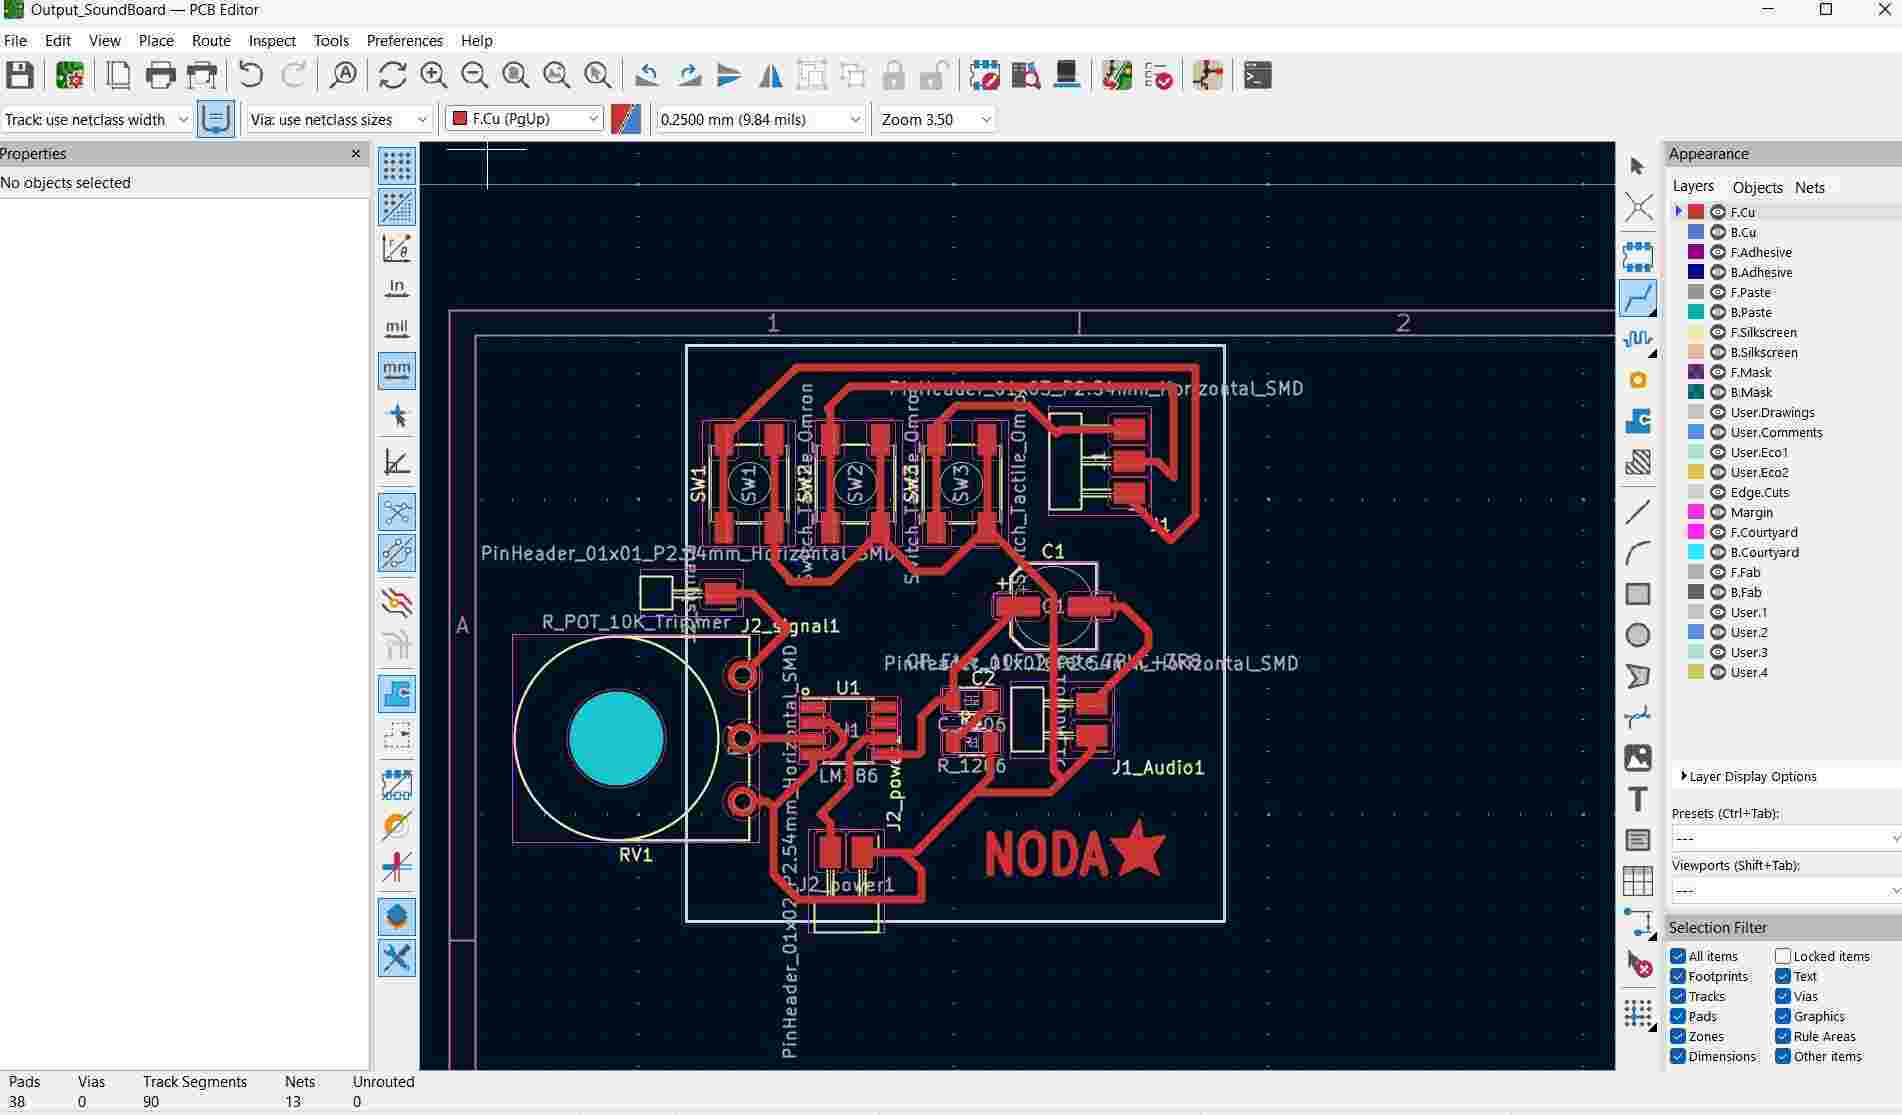Select the Draw Arc tool
This screenshot has height=1115, width=1902.
[1638, 553]
